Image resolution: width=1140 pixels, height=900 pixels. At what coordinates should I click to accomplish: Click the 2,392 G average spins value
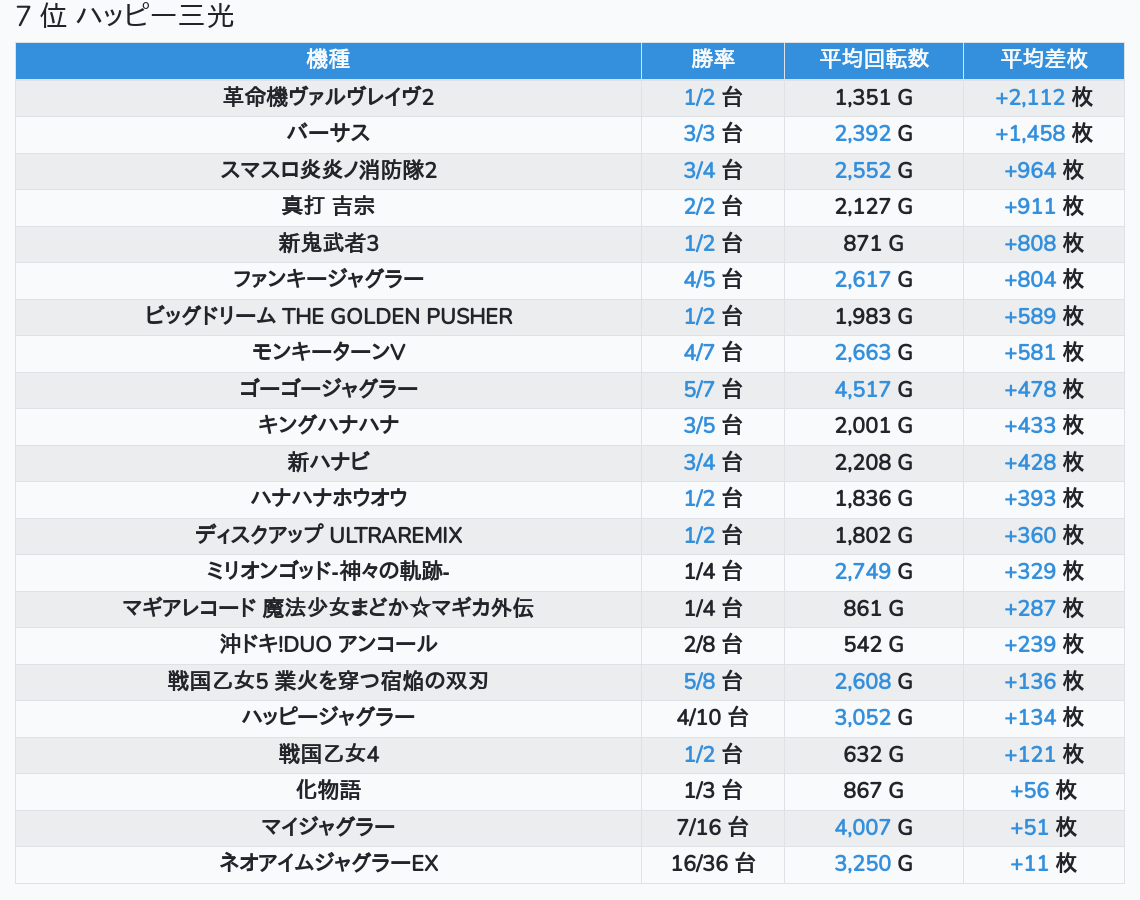point(874,134)
